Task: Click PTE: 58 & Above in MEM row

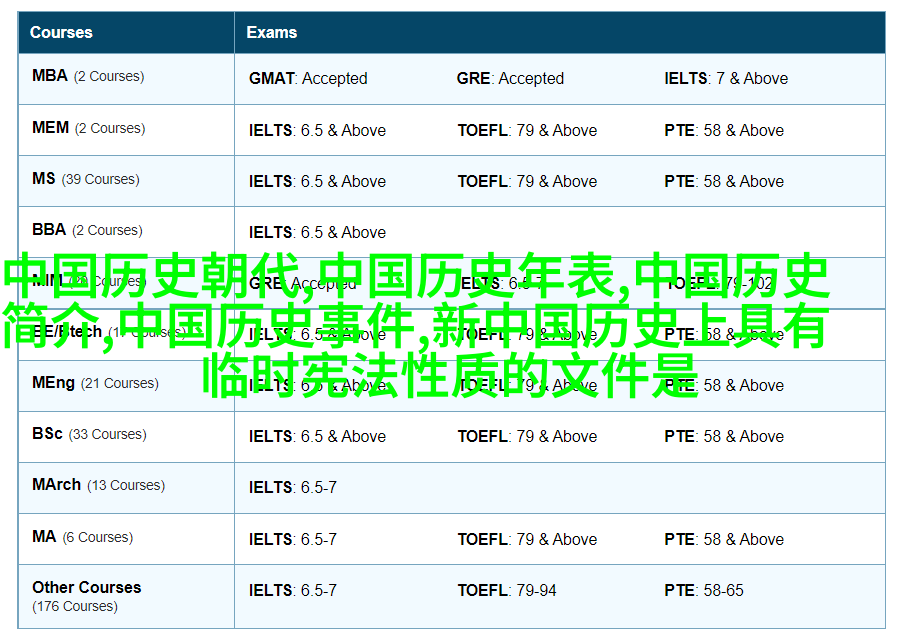Action: (724, 130)
